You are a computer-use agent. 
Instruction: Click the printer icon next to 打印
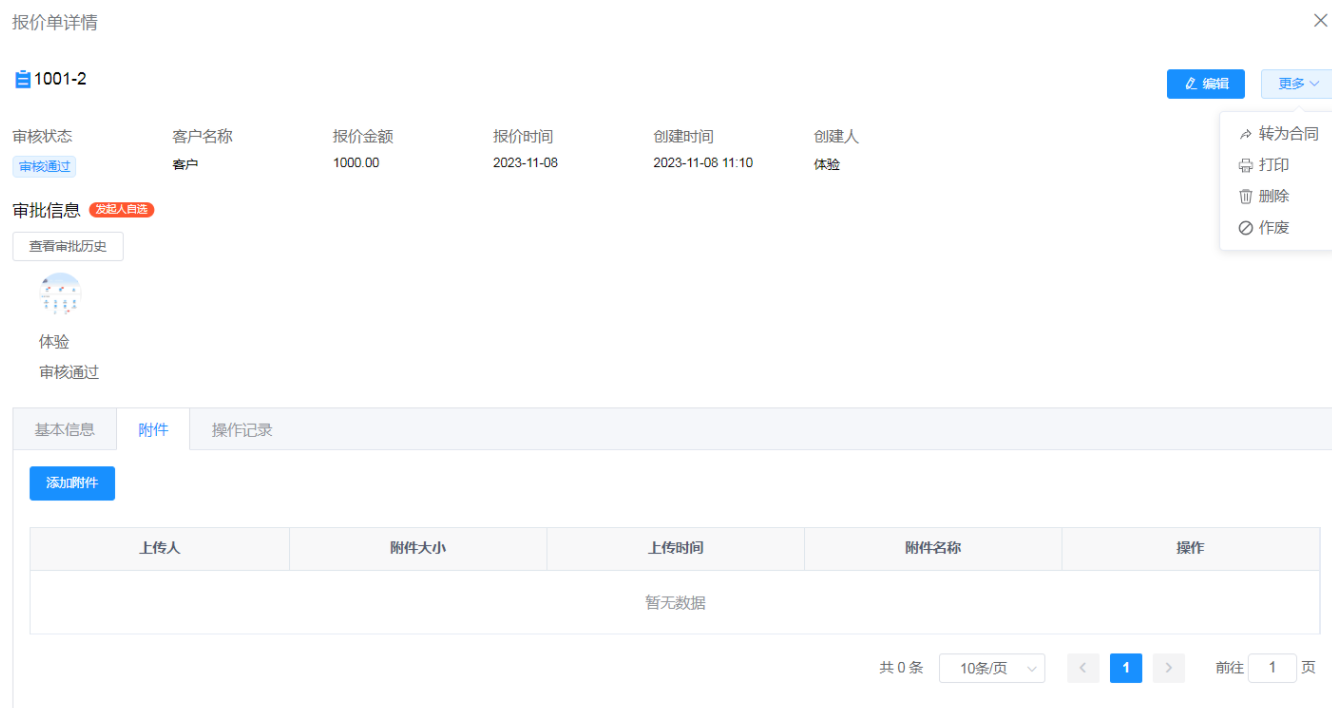(x=1246, y=164)
